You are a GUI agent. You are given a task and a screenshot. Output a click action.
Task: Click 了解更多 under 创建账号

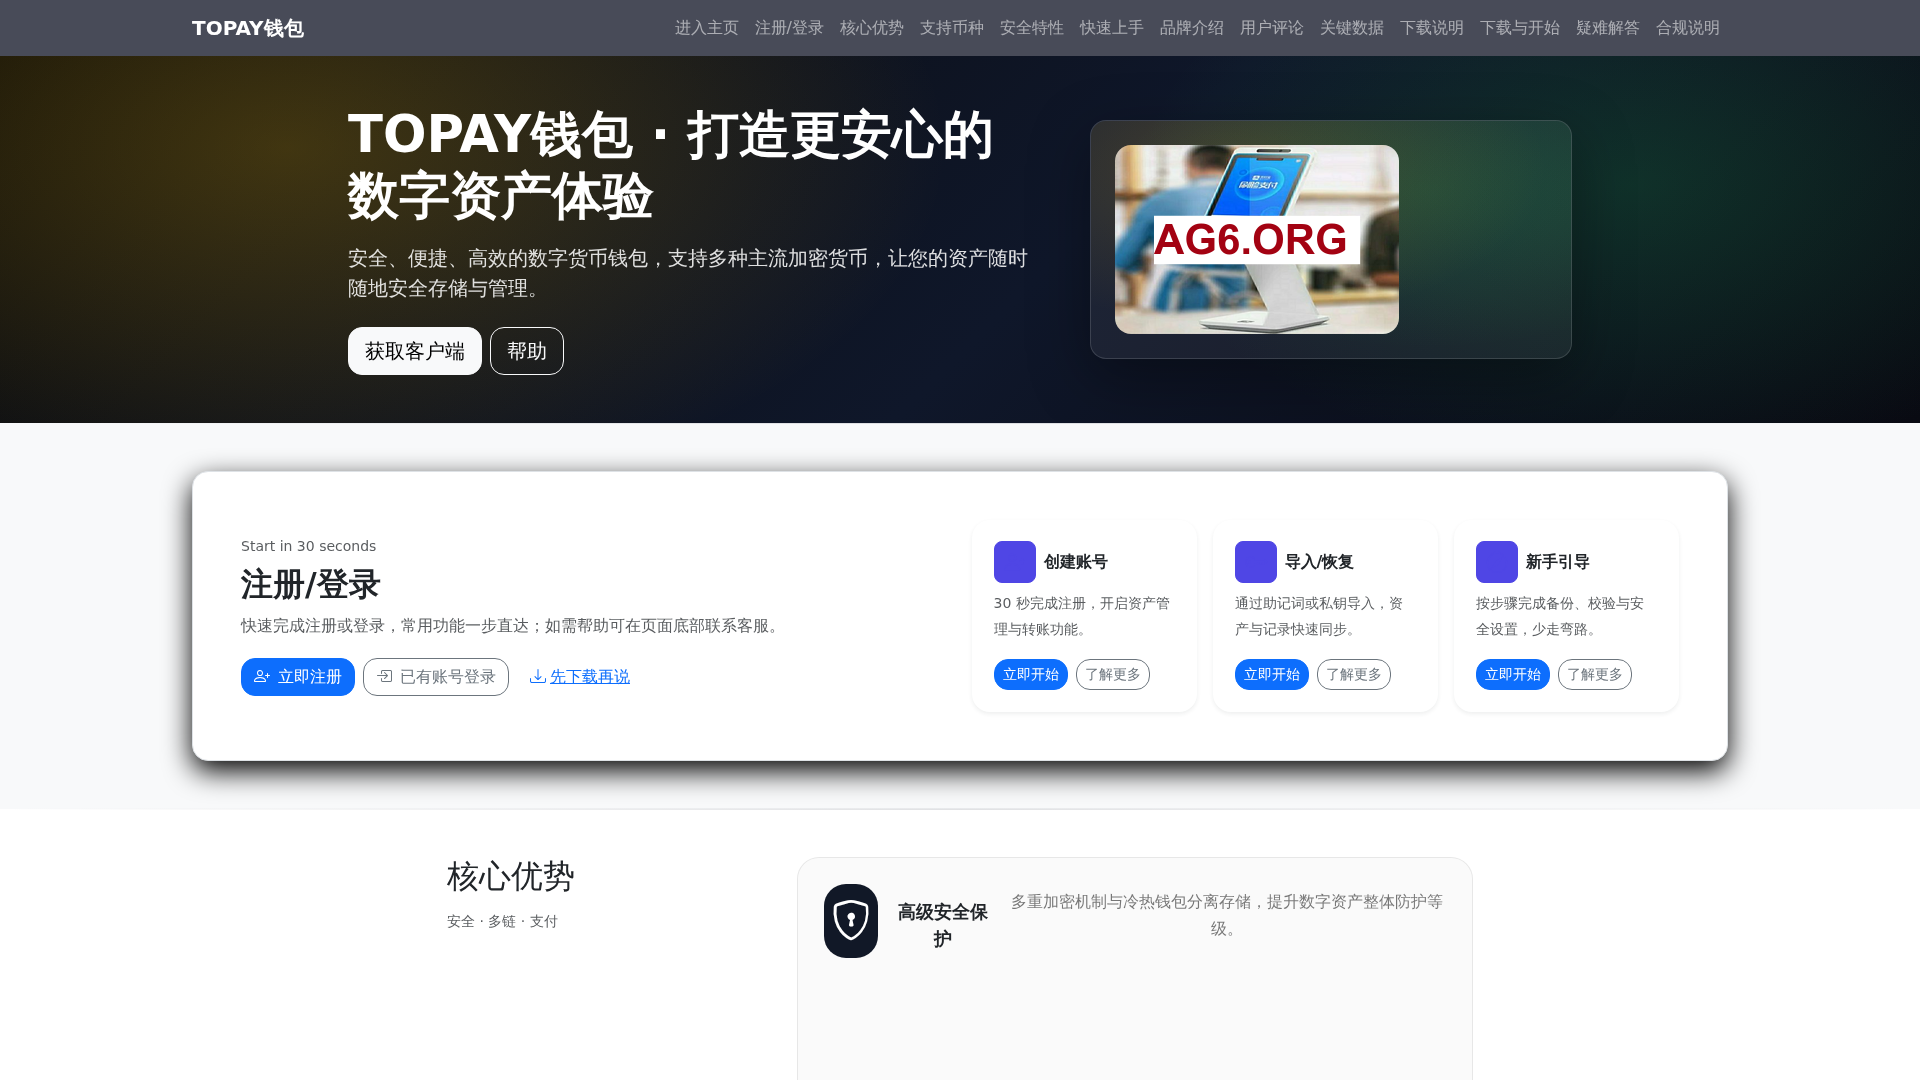pos(1113,675)
